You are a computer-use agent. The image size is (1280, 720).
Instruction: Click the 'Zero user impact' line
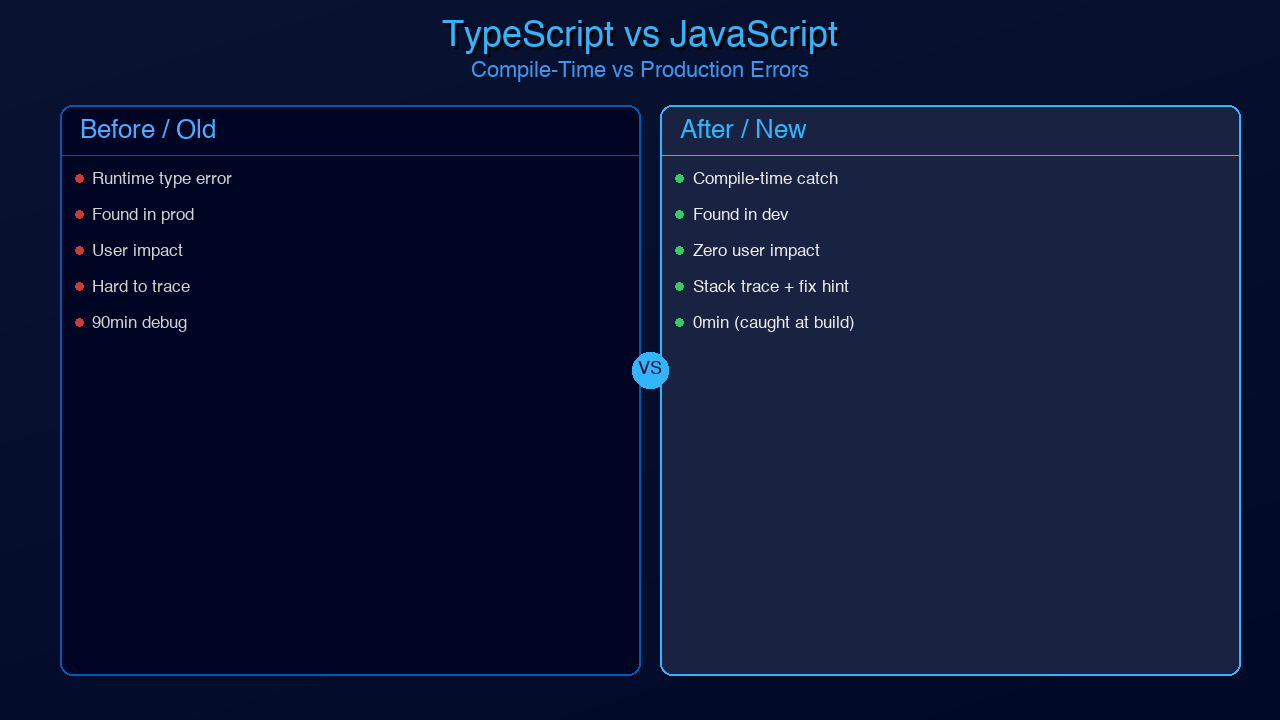756,251
